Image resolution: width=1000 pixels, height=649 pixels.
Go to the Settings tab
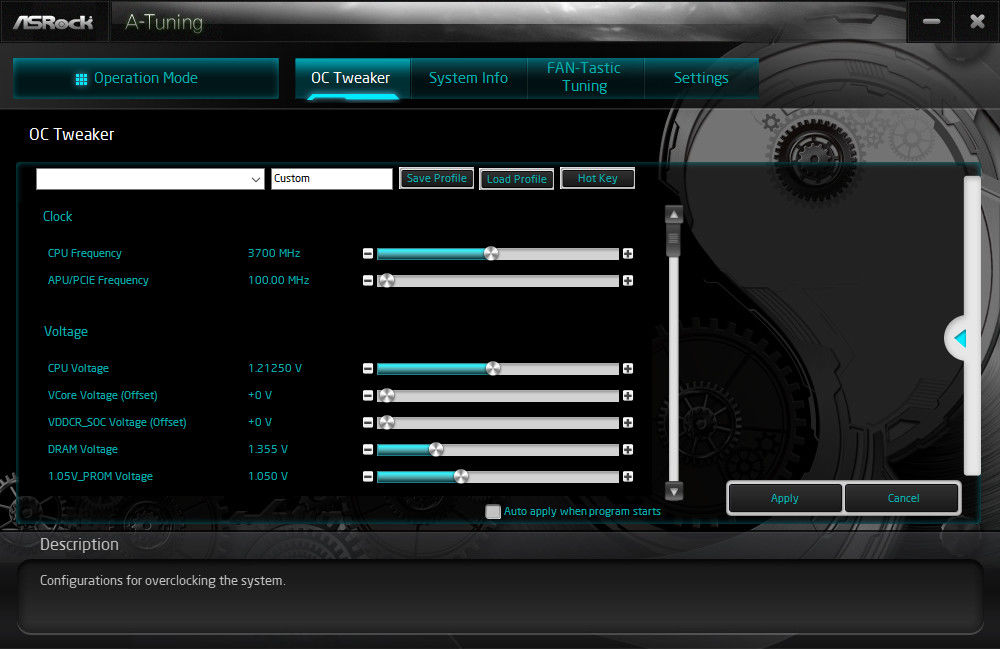pyautogui.click(x=702, y=78)
